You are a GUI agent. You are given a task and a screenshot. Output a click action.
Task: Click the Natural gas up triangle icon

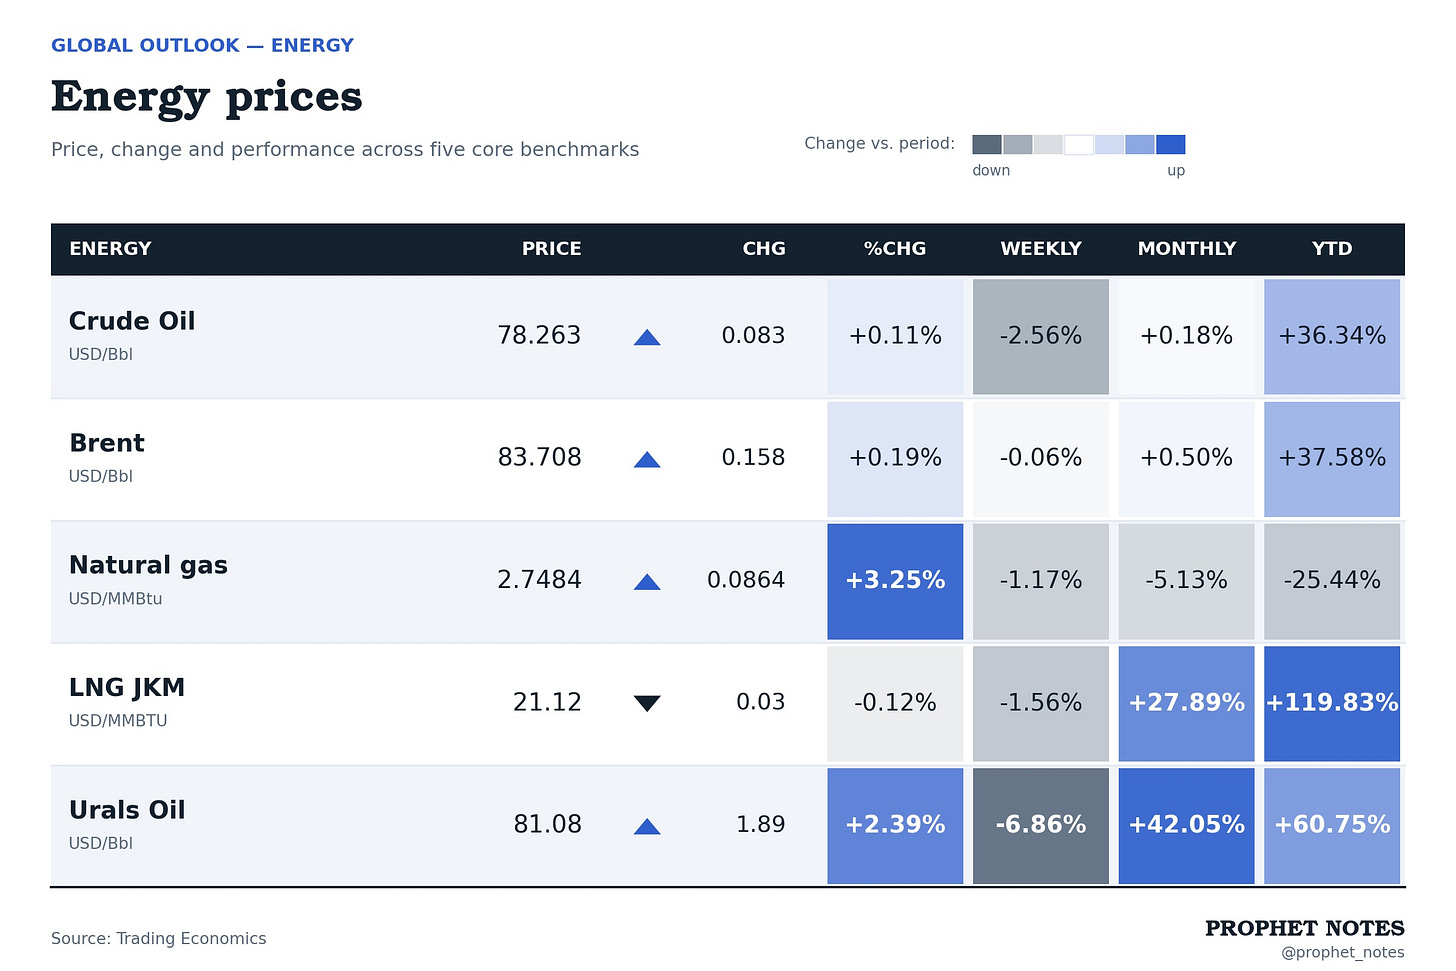tap(647, 582)
